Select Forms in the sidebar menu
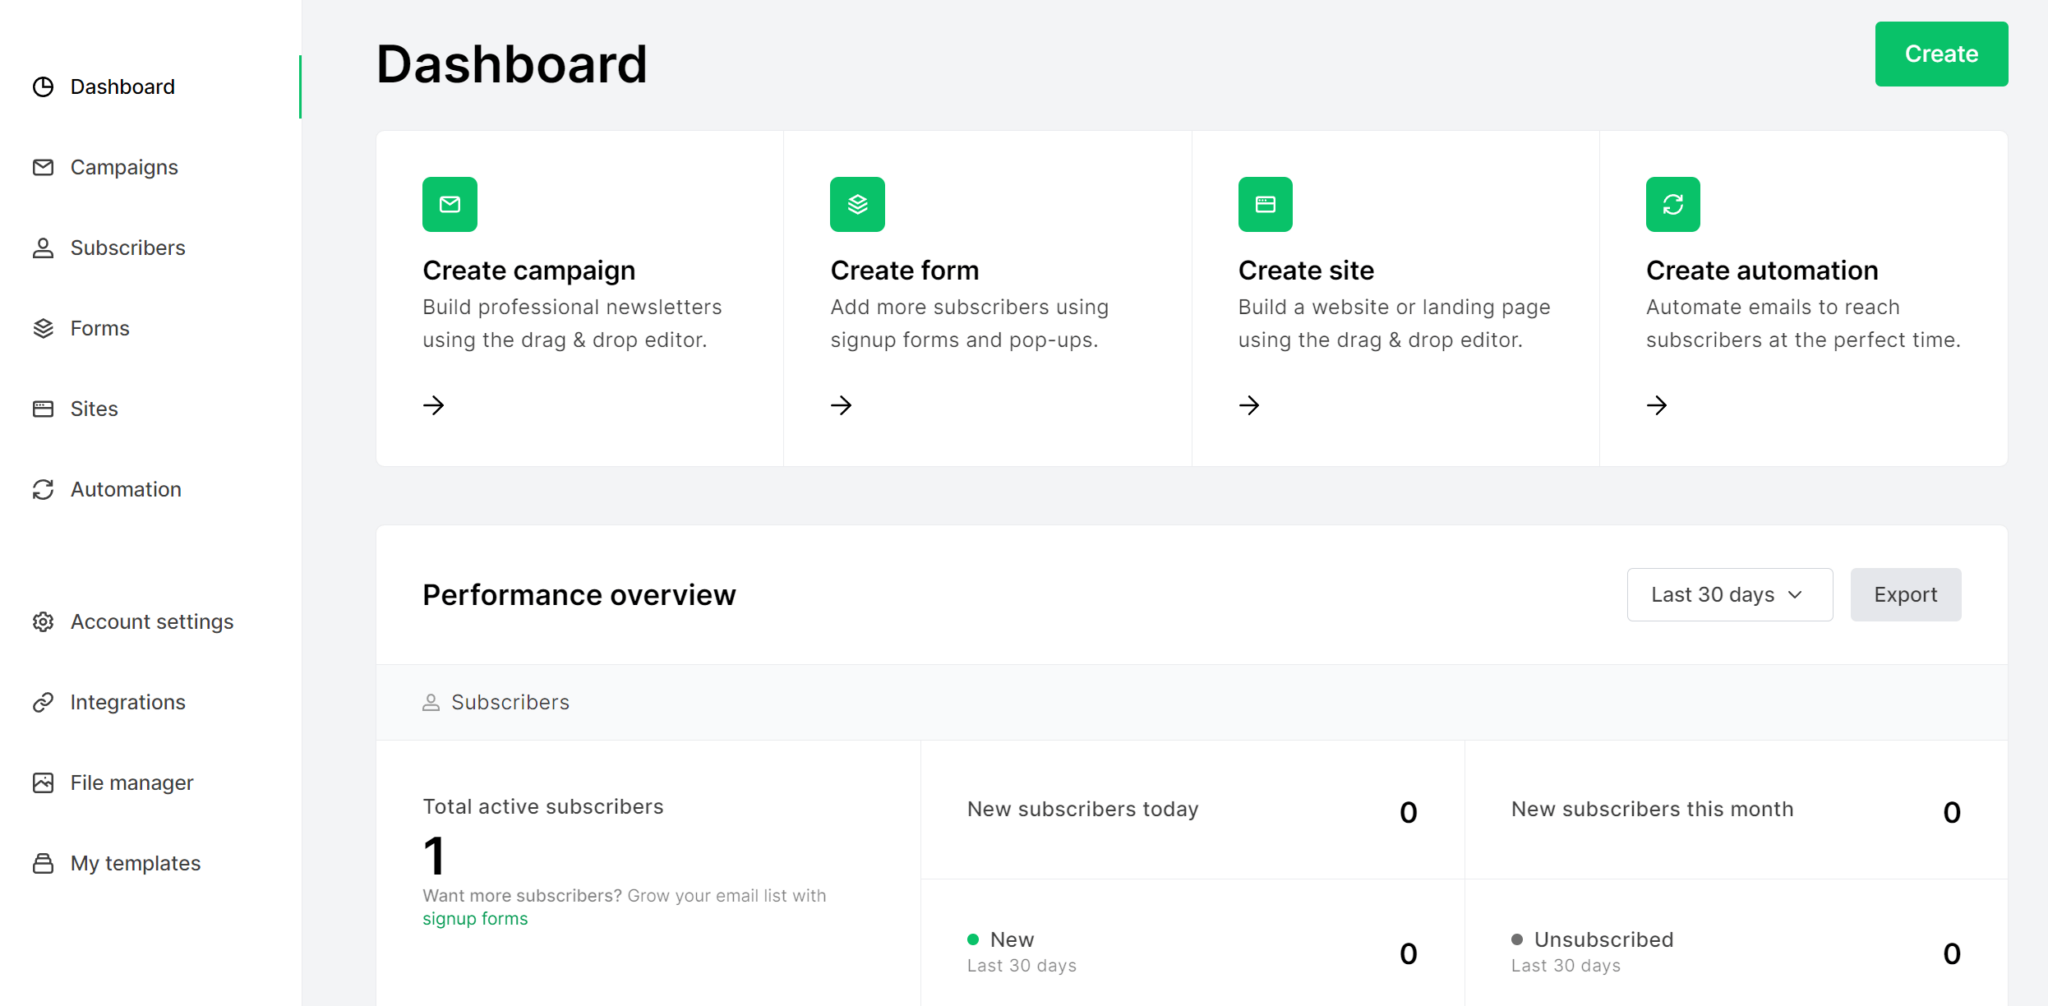The image size is (2048, 1006). 100,328
